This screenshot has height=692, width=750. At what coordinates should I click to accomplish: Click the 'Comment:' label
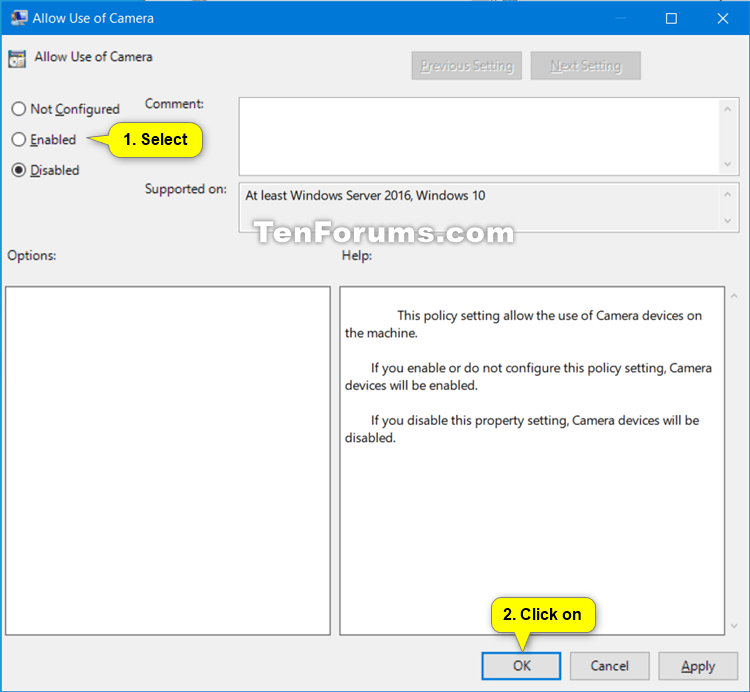point(174,104)
